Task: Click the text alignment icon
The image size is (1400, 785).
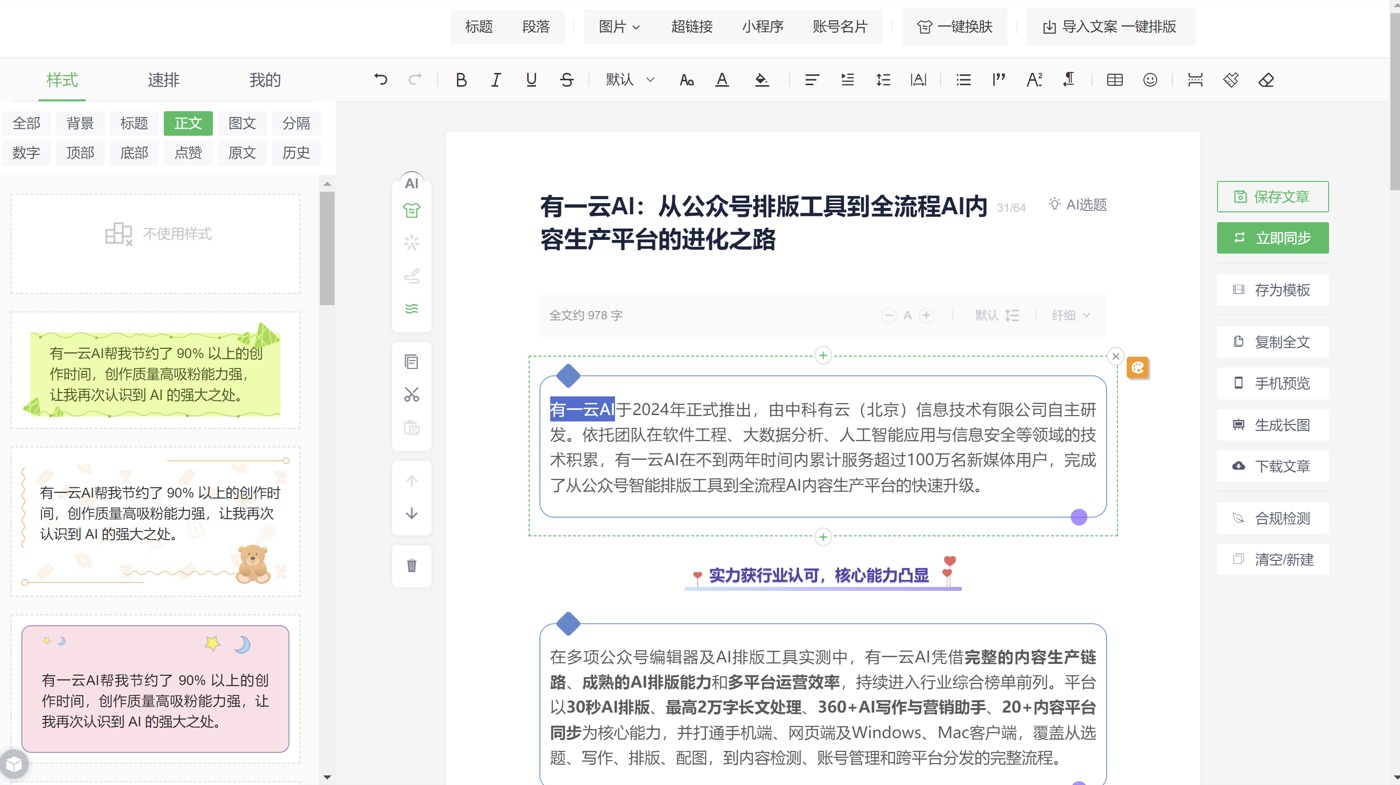Action: 812,80
